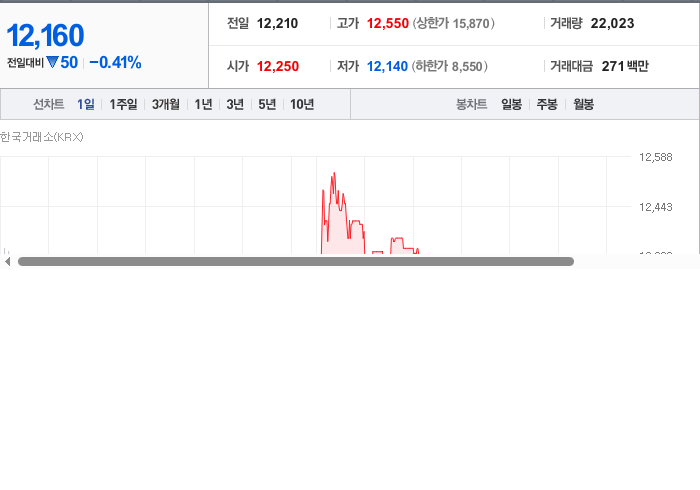Image resolution: width=700 pixels, height=490 pixels.
Task: Click the down triangle beside 50
Action: coord(52,62)
